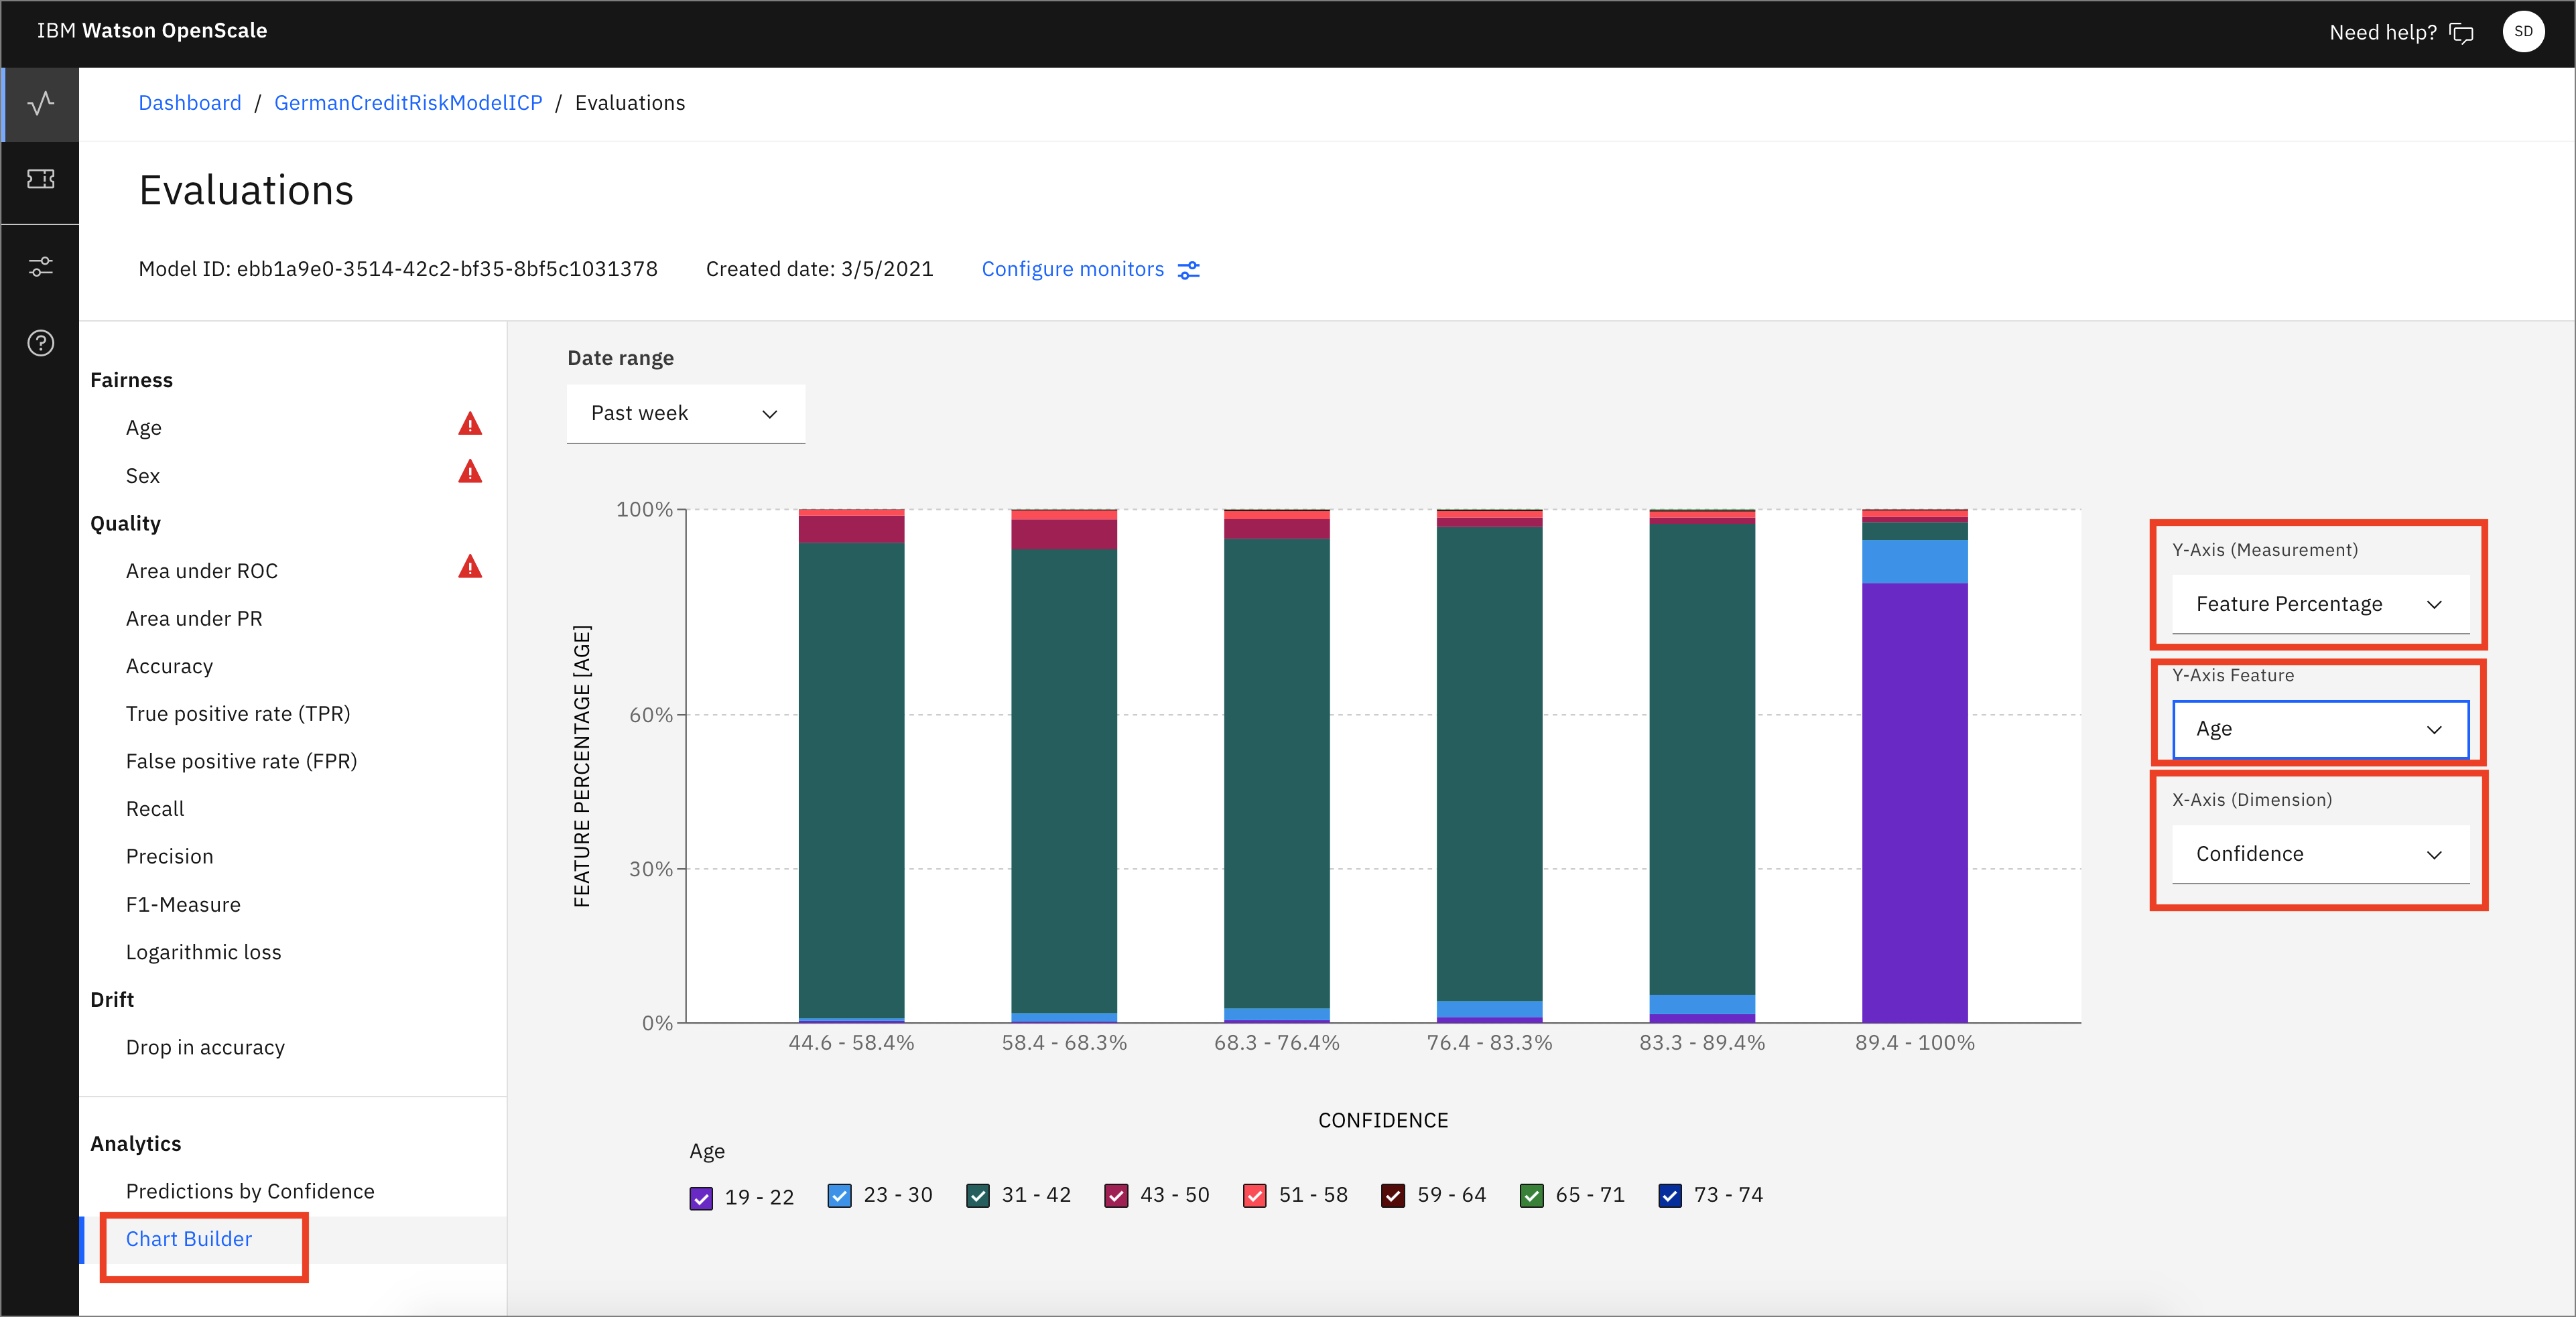The height and width of the screenshot is (1317, 2576).
Task: Go to GermanCreditRiskModelICP breadcrumb
Action: tap(408, 103)
